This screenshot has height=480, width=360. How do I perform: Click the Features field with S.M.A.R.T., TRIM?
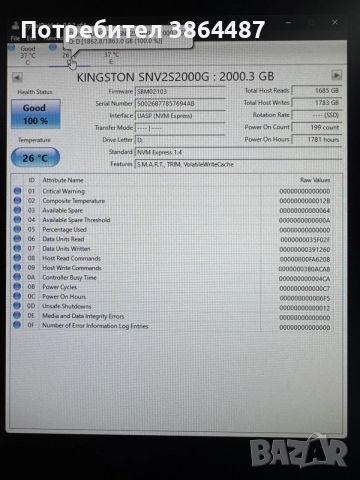[x=238, y=164]
